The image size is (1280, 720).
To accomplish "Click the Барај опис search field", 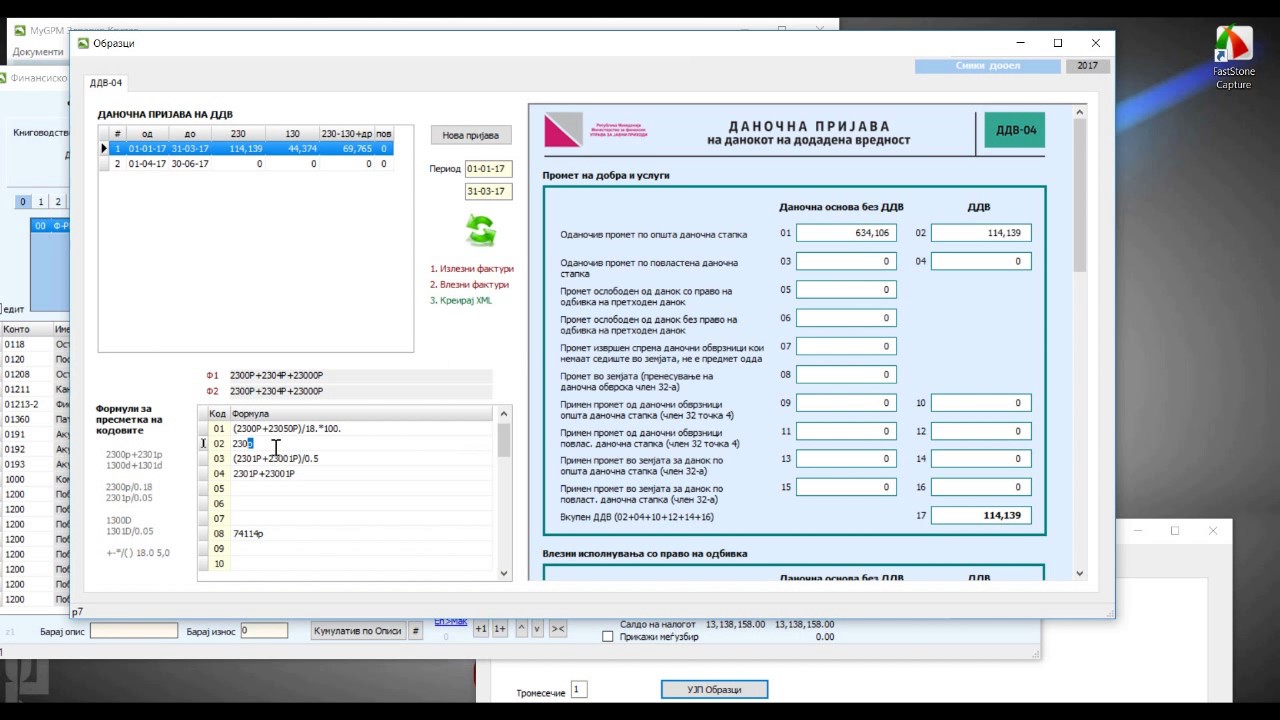I will pyautogui.click(x=134, y=630).
